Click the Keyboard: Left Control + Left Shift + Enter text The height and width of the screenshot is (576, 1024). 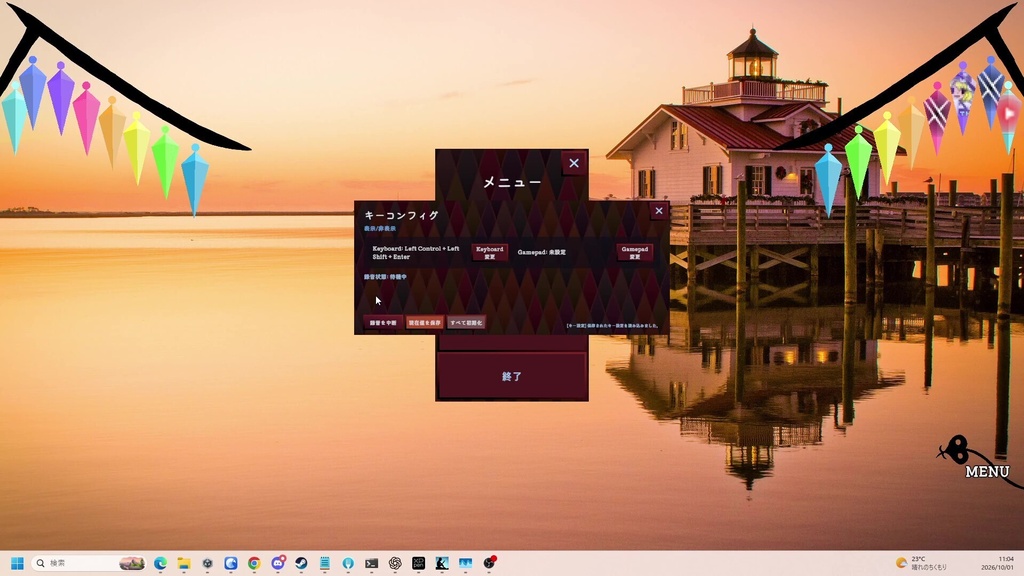[416, 253]
